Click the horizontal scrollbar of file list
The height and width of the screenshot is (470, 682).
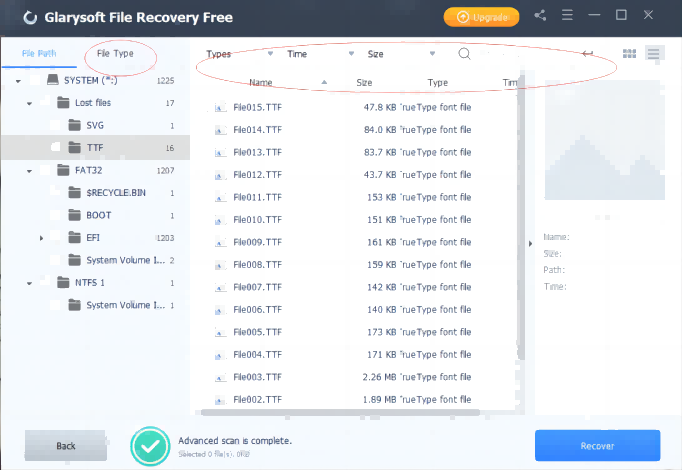click(x=341, y=412)
